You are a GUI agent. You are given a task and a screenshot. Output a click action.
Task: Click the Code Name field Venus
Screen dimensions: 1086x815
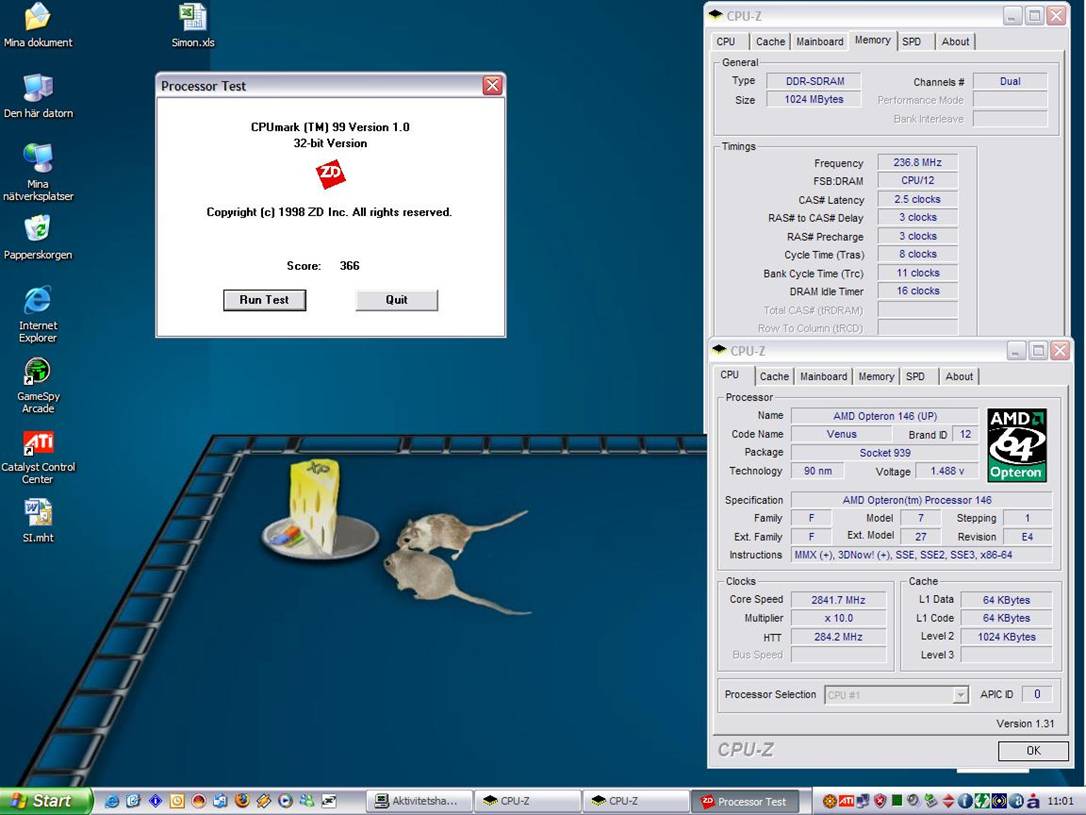tap(841, 434)
